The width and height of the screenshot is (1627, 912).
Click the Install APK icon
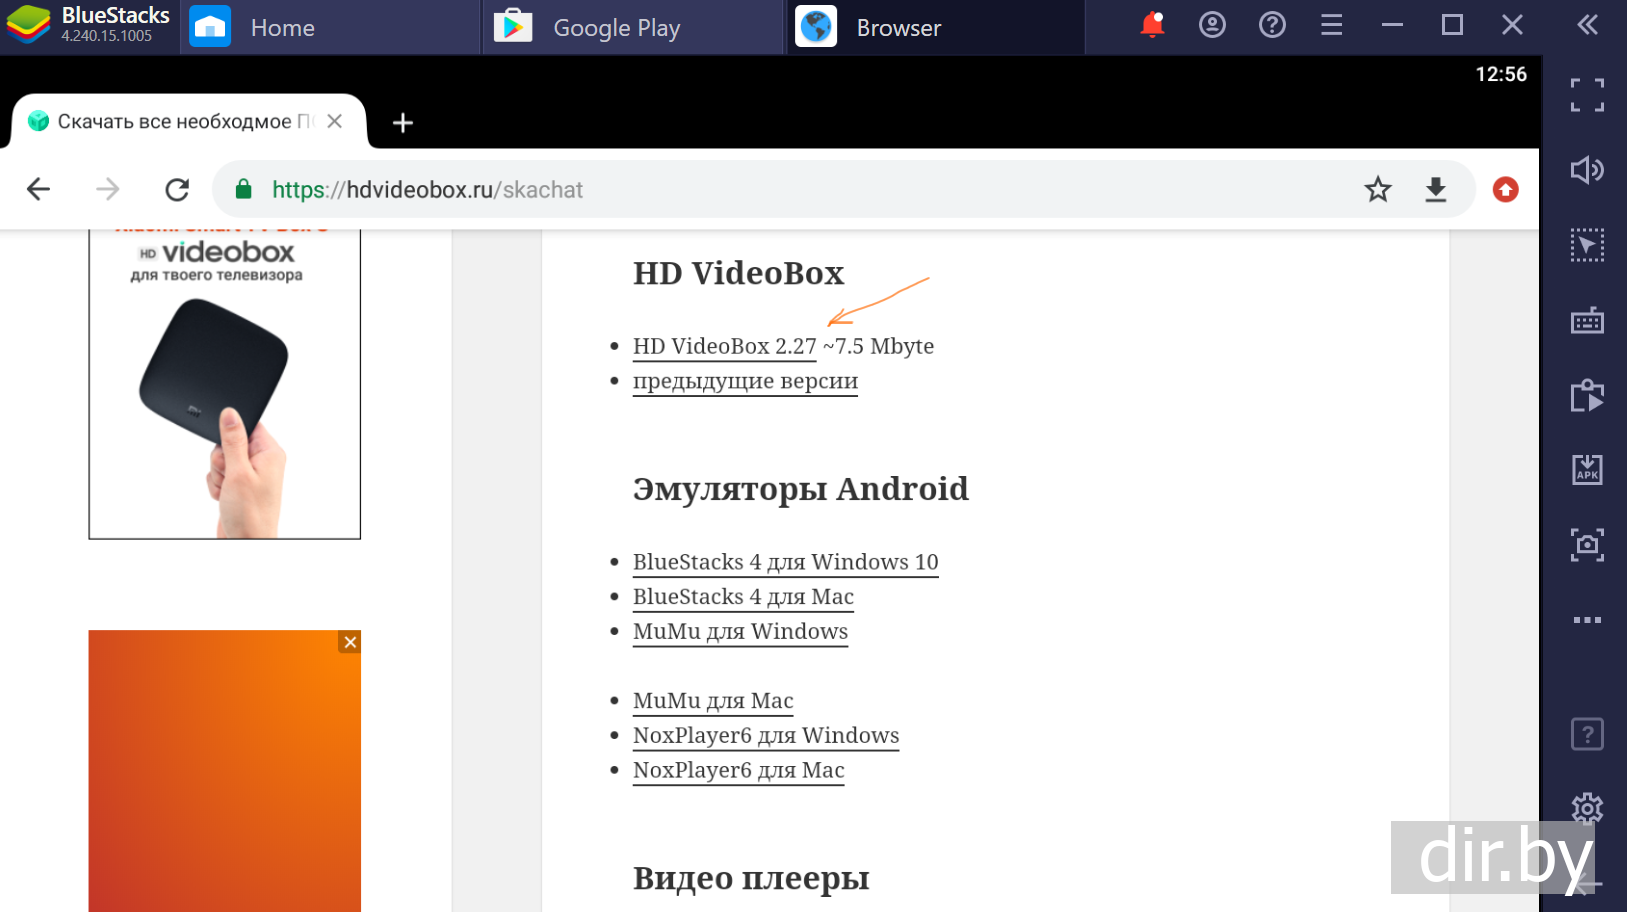(1587, 470)
